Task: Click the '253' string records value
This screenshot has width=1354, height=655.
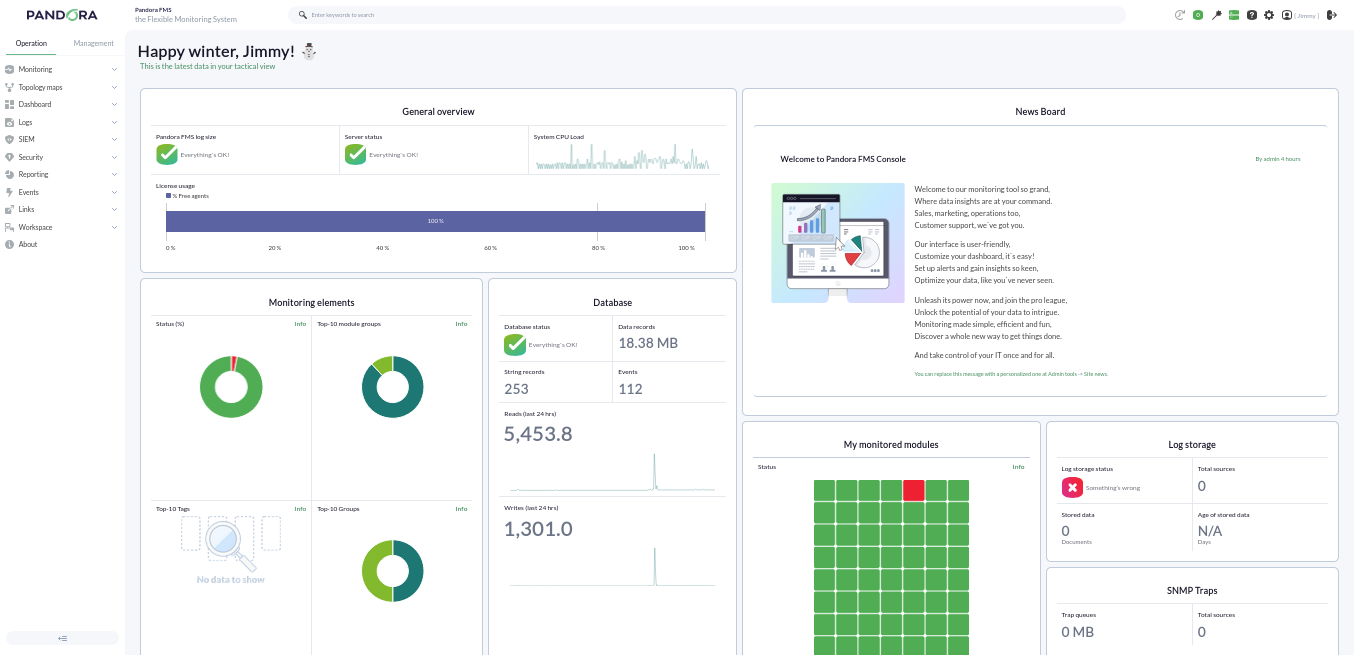Action: 516,389
